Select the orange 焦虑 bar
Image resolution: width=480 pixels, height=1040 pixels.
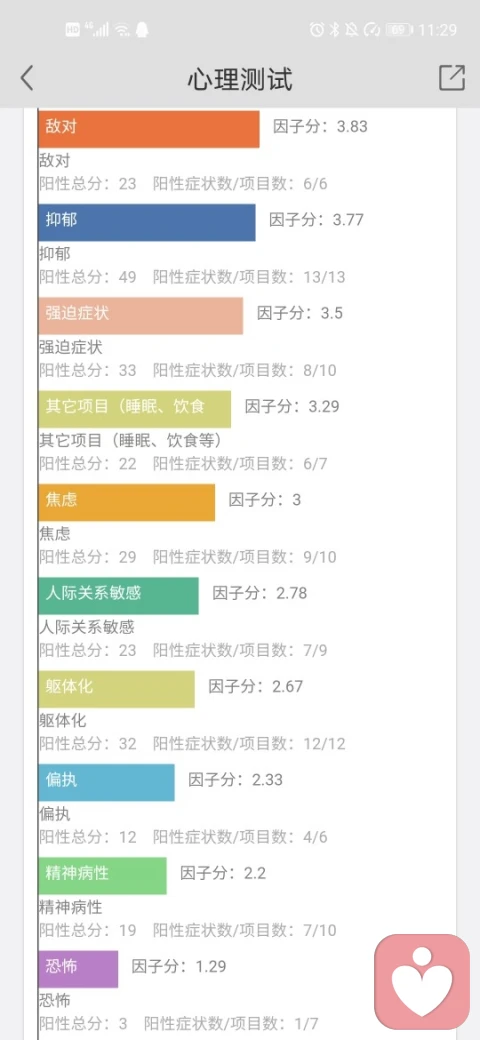[x=127, y=502]
